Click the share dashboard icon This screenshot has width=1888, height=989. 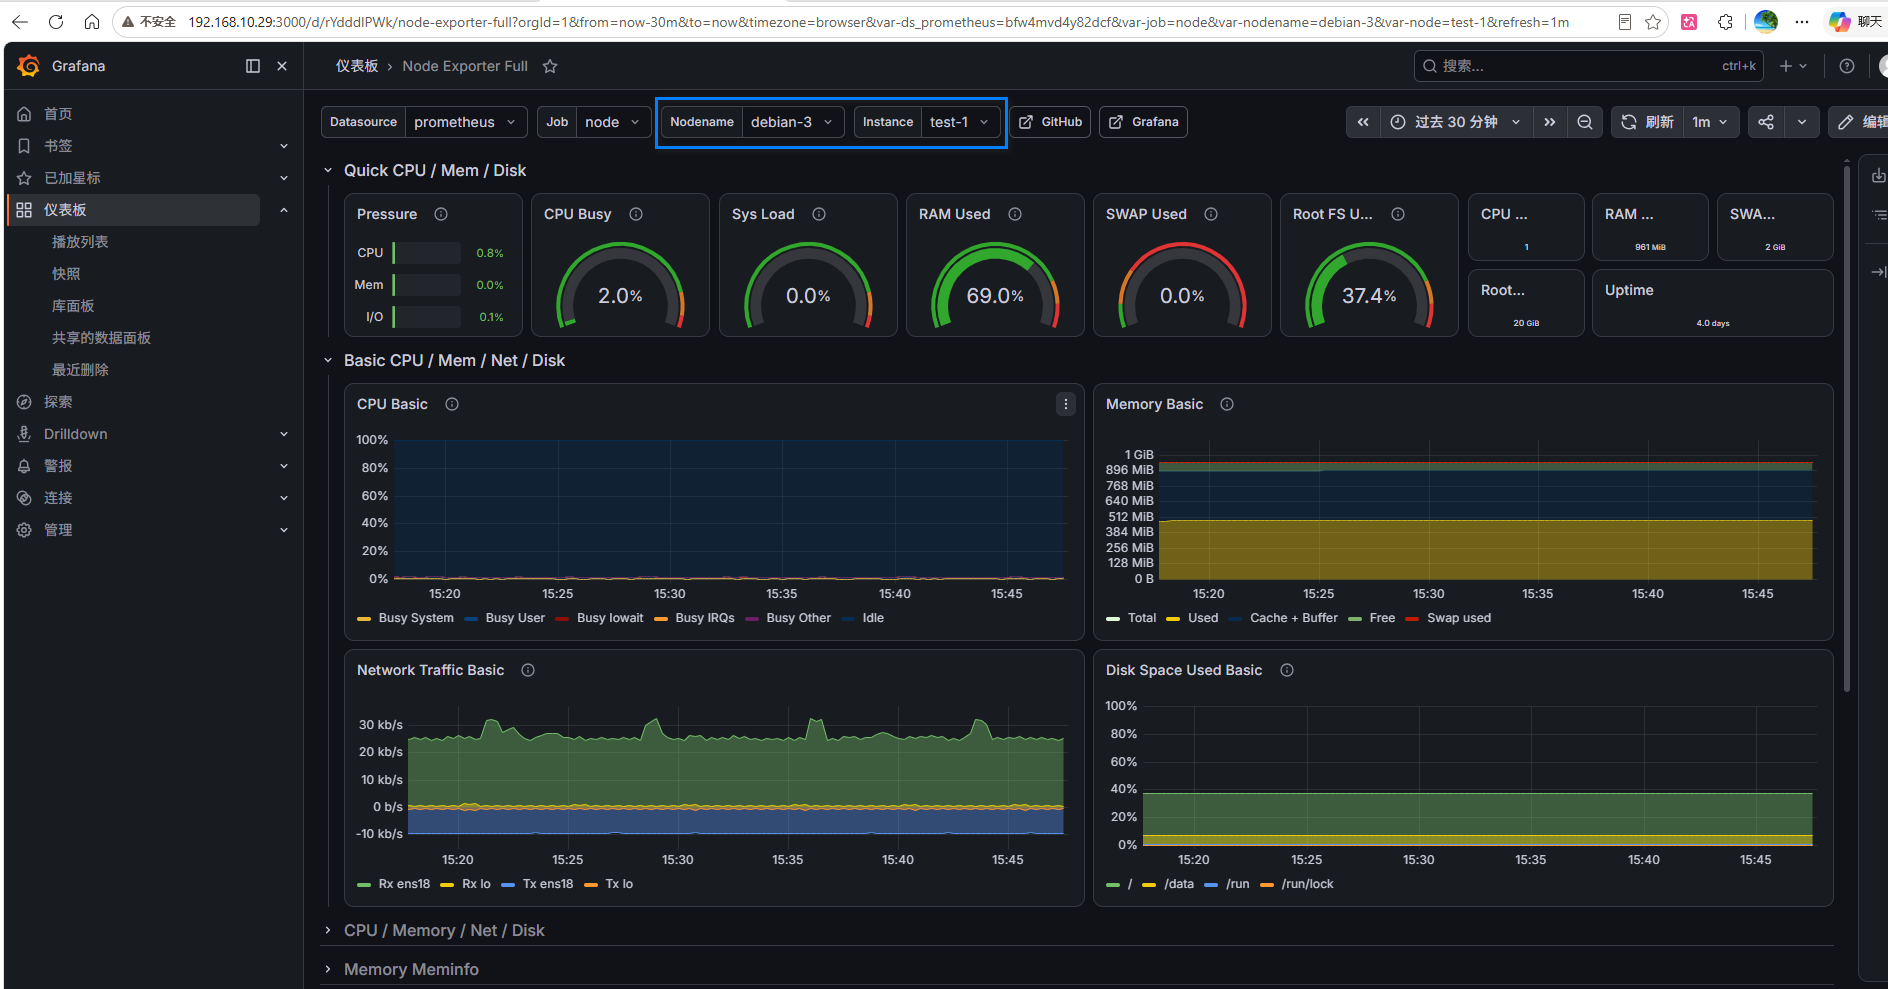(x=1766, y=122)
